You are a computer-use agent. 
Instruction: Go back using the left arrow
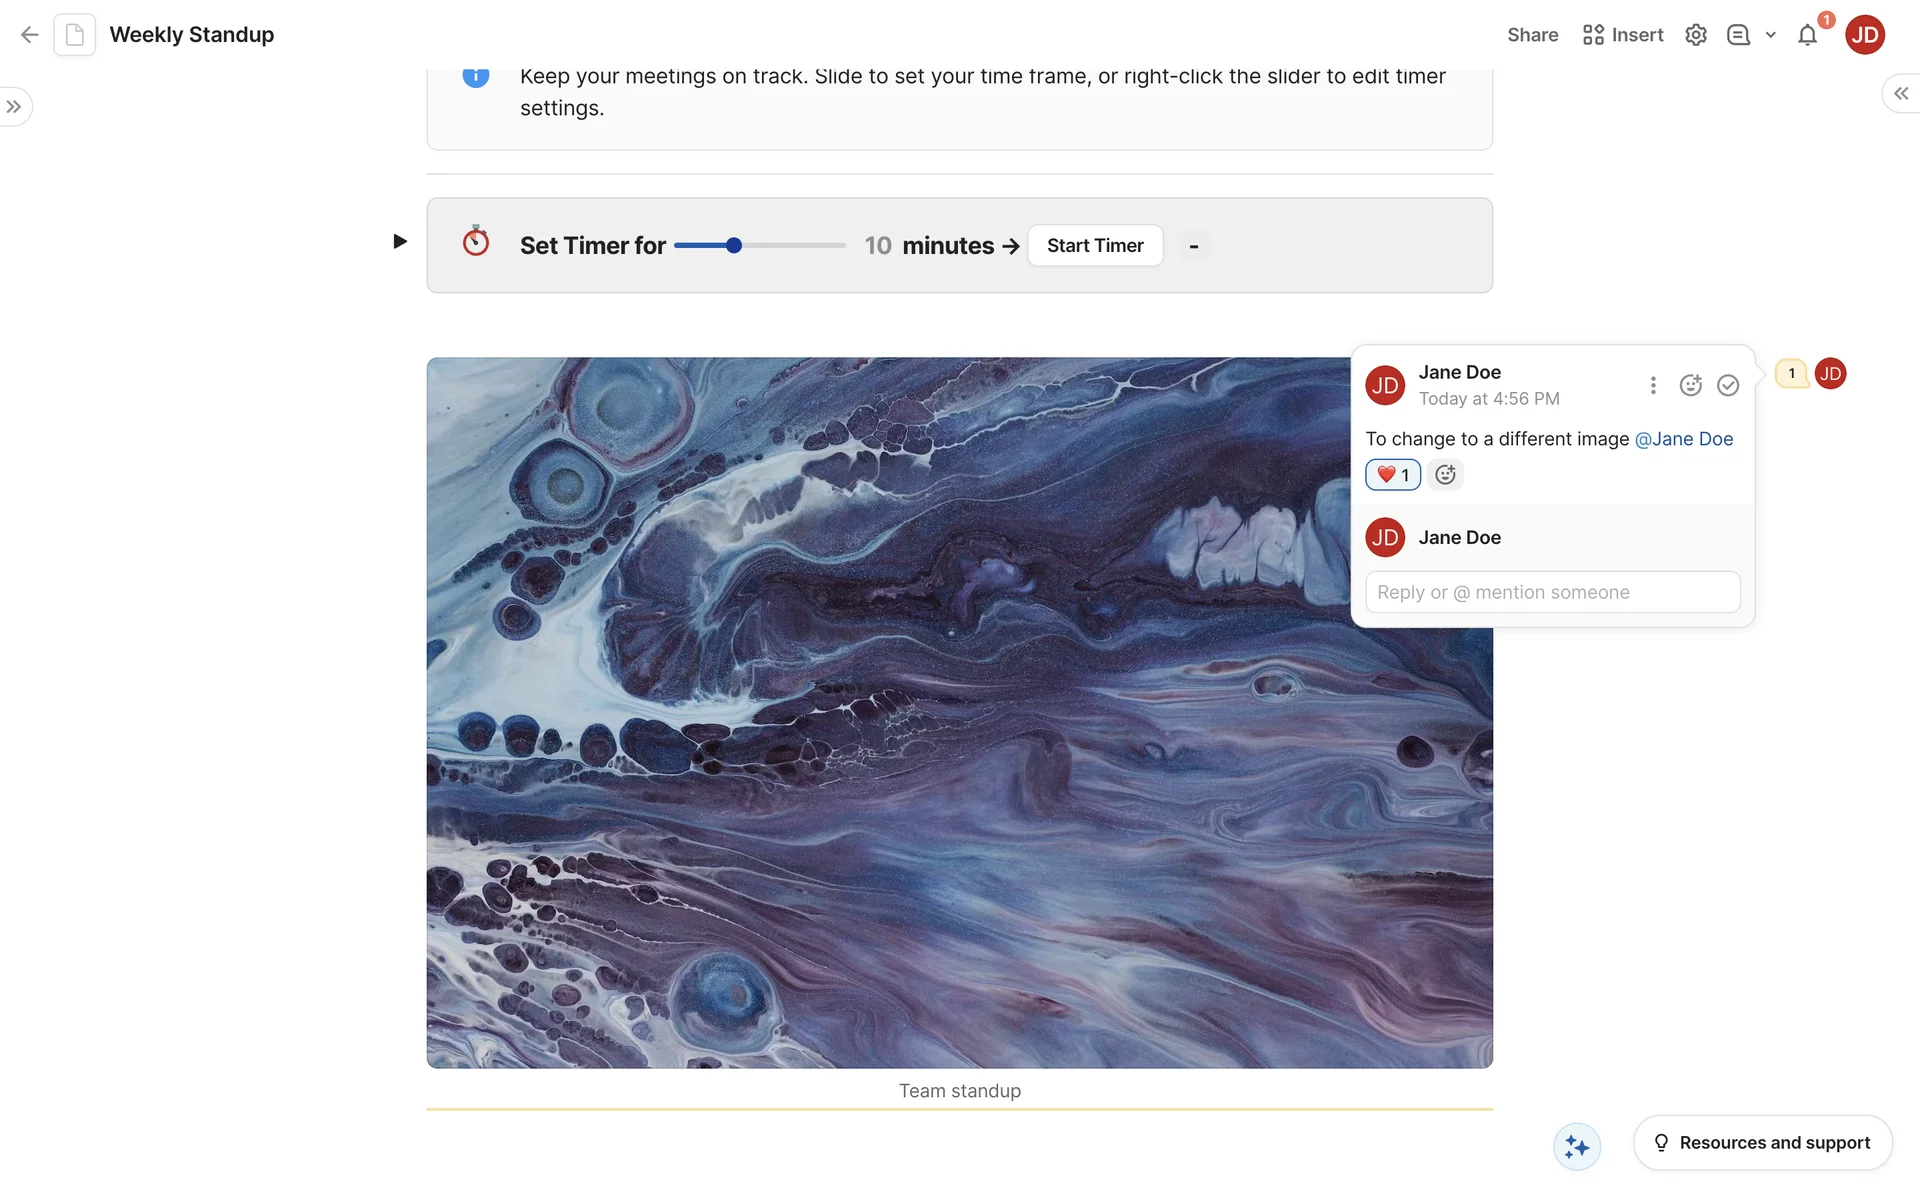click(29, 35)
